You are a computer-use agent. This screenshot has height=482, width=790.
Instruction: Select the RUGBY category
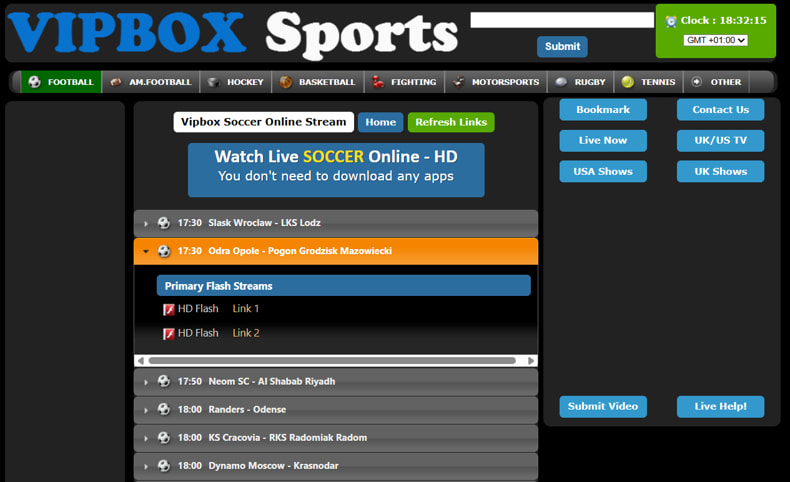pyautogui.click(x=580, y=82)
